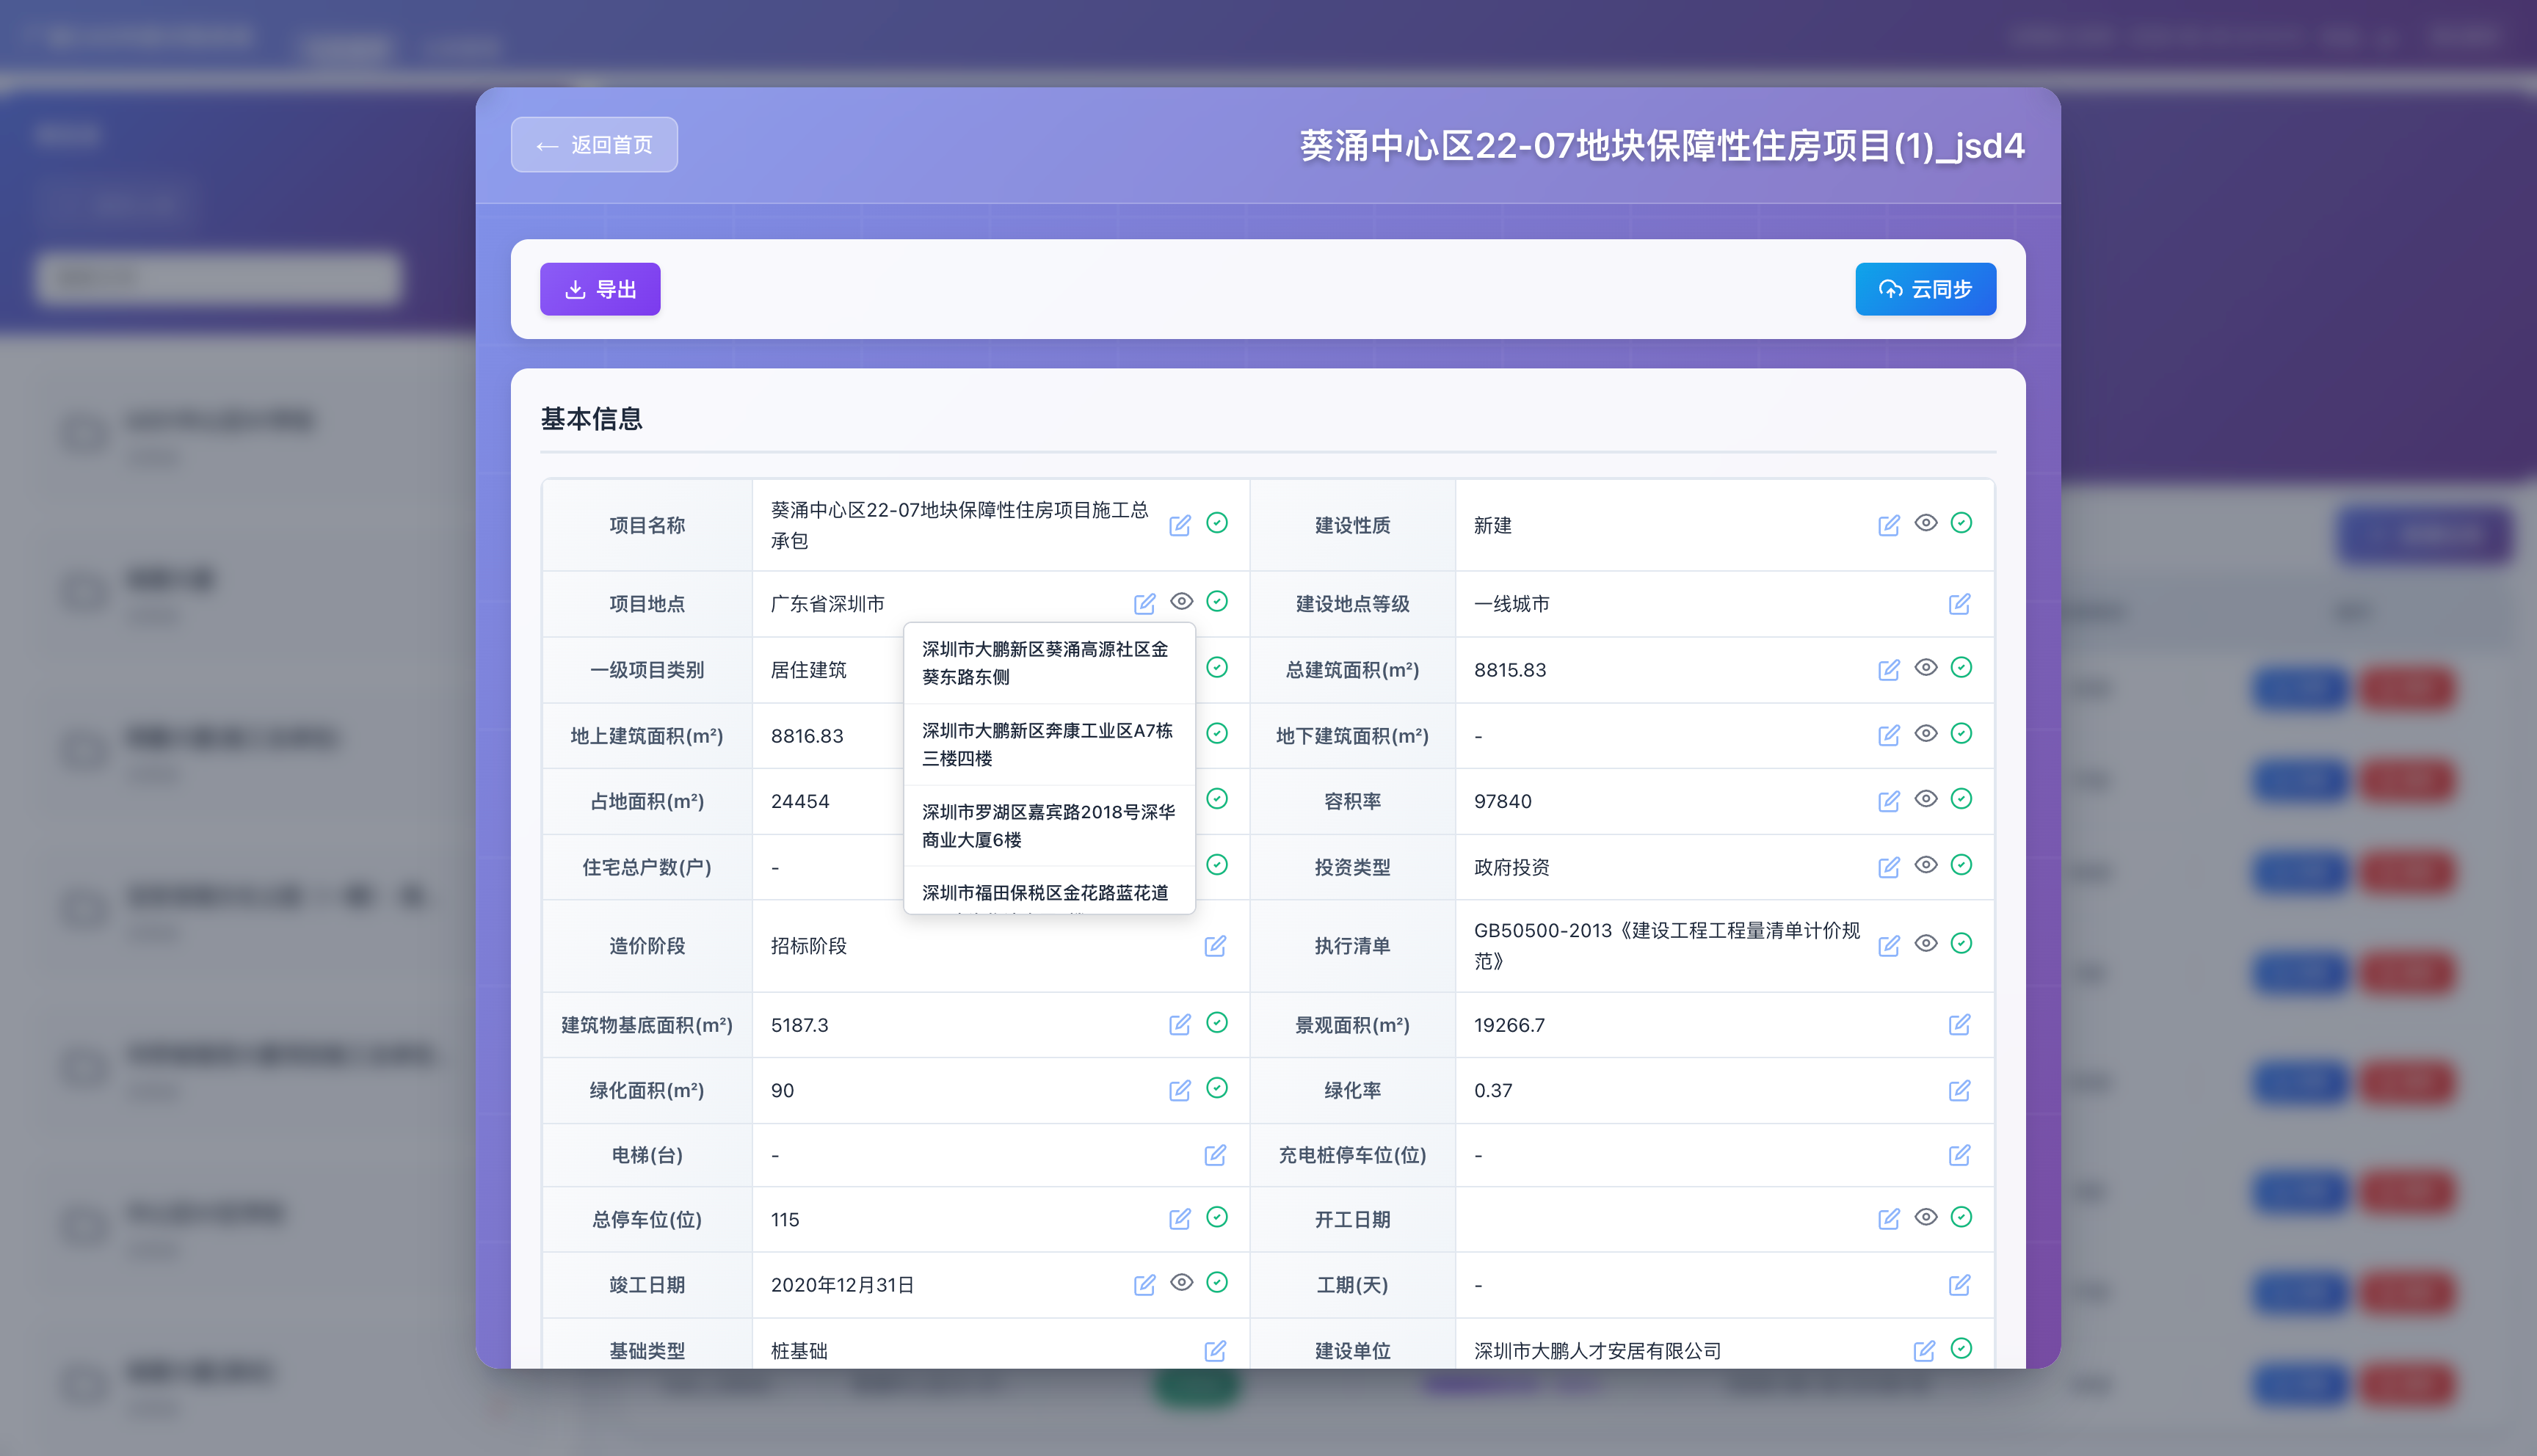Click green check for 地上建筑面积
The image size is (2537, 1456).
(x=1217, y=733)
